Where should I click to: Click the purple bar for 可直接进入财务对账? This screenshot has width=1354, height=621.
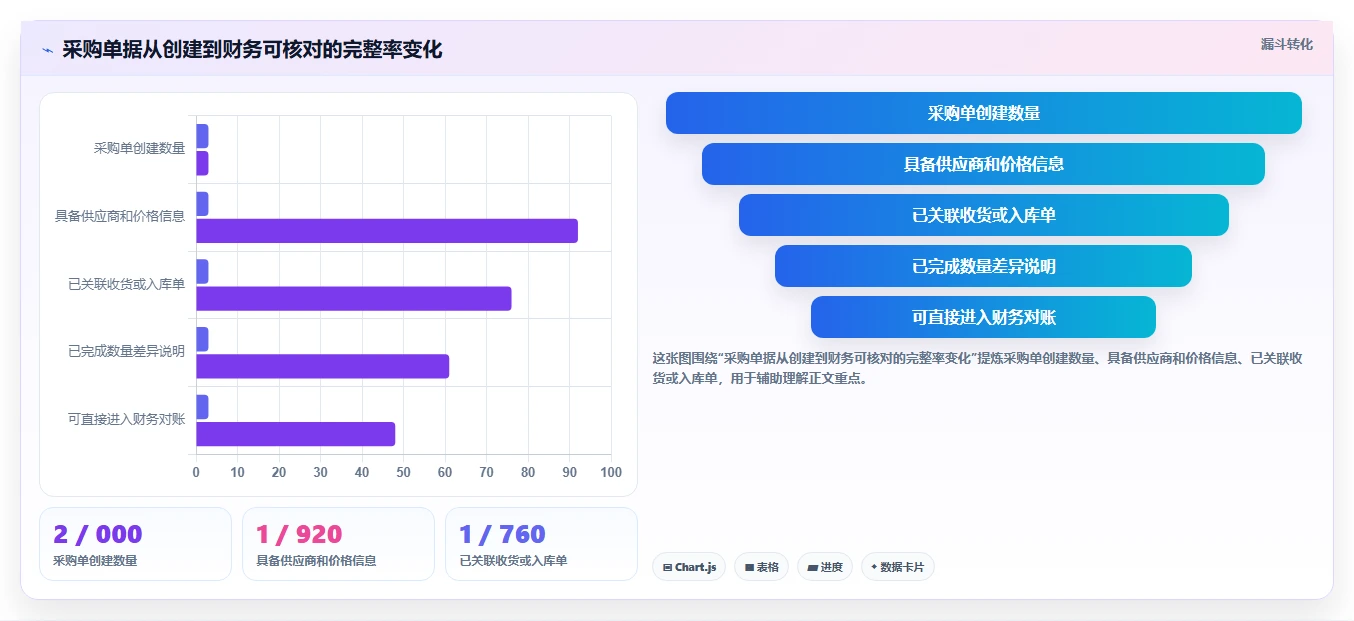[x=296, y=434]
